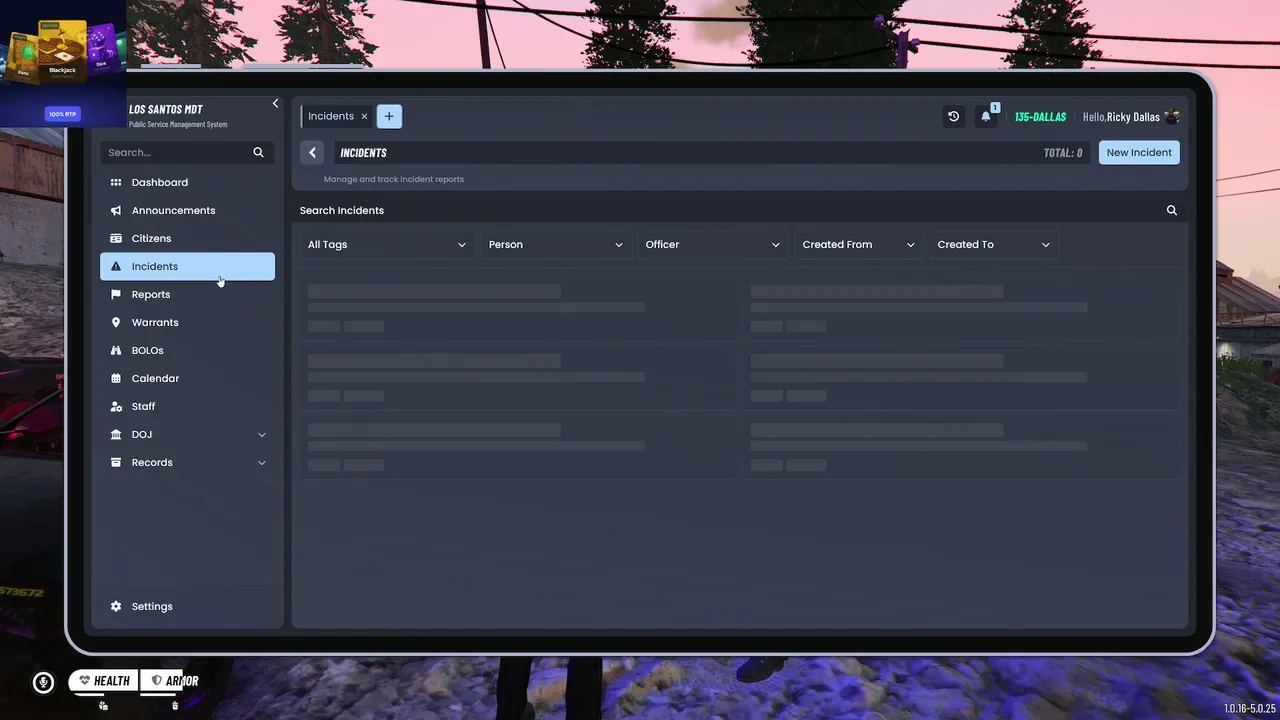This screenshot has width=1280, height=720.
Task: Go back using the Incidents back arrow
Action: tap(312, 152)
